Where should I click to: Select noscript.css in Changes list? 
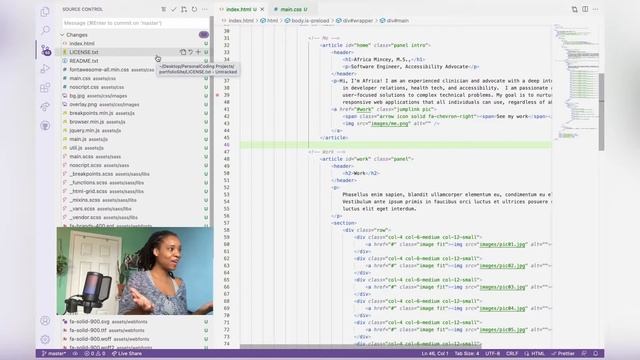135,87
